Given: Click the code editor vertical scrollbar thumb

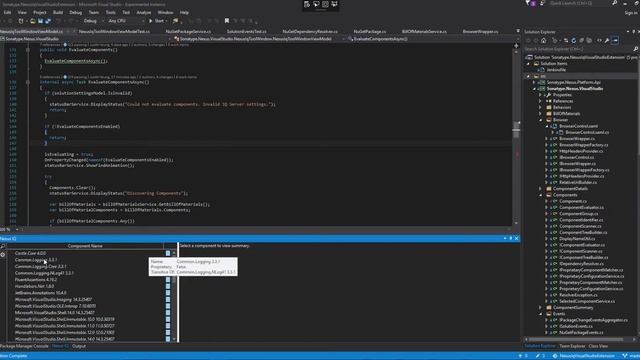Looking at the screenshot, I should tap(516, 130).
